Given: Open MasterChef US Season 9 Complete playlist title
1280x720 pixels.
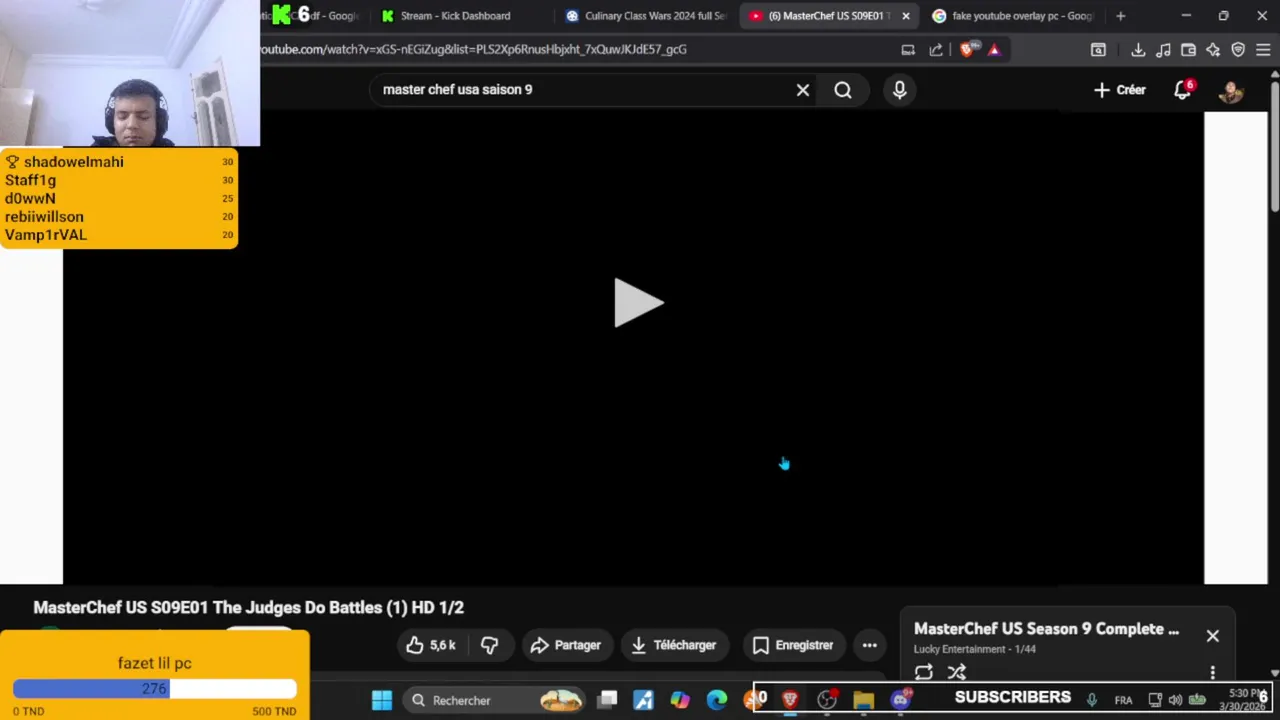Looking at the screenshot, I should click(x=1046, y=629).
